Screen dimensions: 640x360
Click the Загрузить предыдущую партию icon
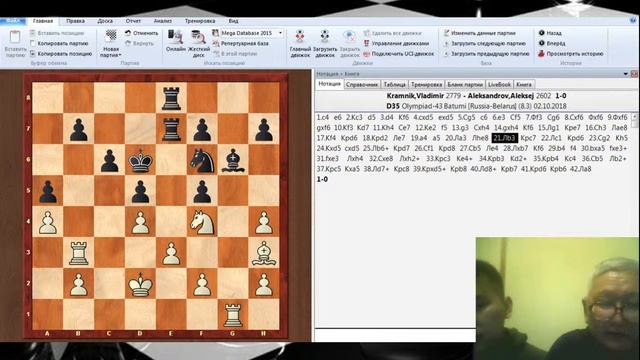tap(446, 53)
